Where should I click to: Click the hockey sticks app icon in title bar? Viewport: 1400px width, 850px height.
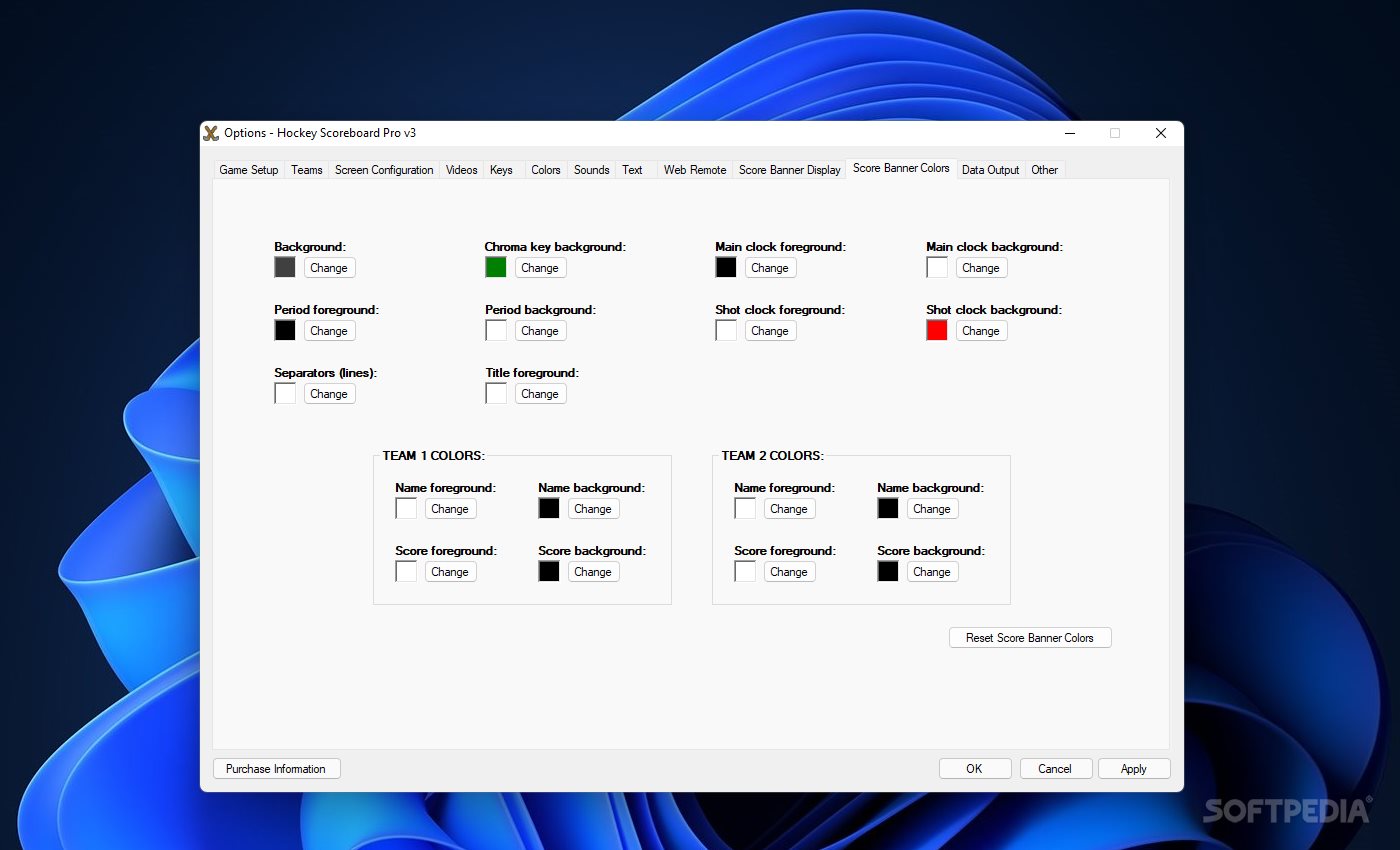pyautogui.click(x=211, y=133)
